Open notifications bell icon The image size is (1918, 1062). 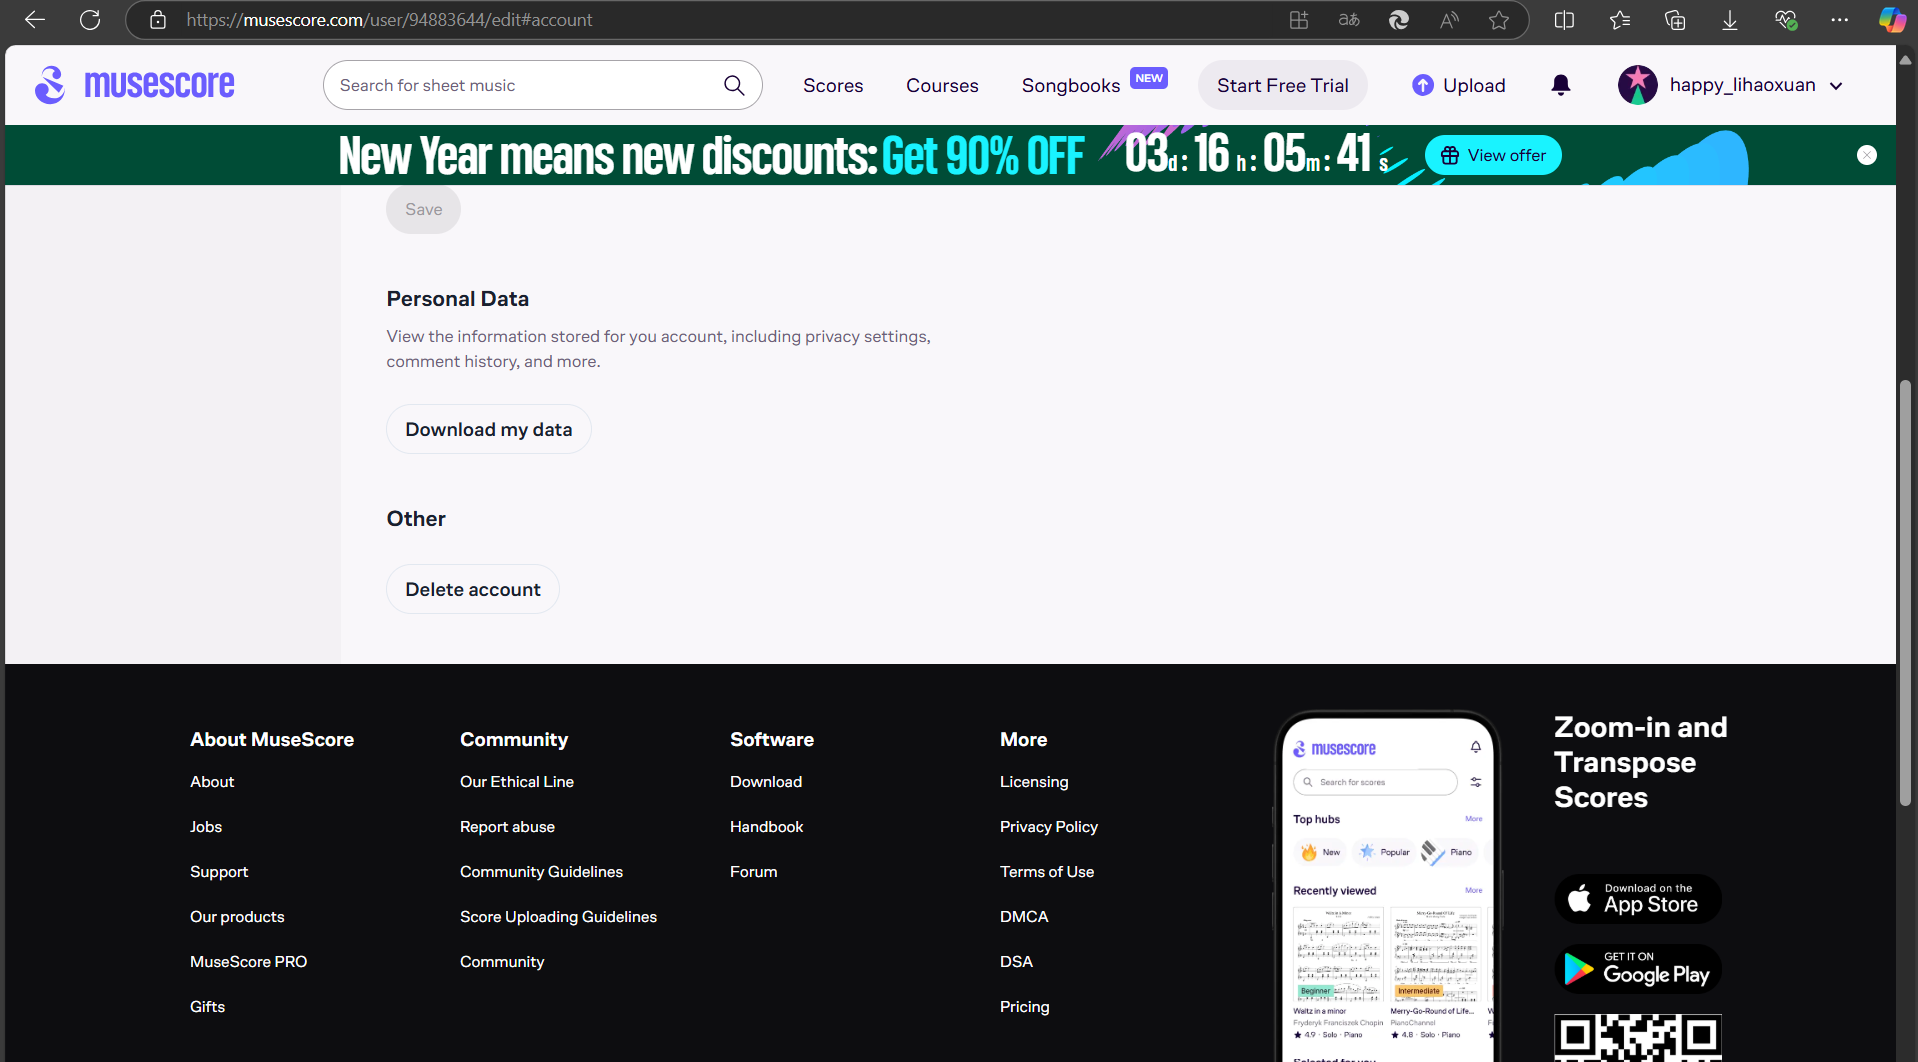(1561, 85)
